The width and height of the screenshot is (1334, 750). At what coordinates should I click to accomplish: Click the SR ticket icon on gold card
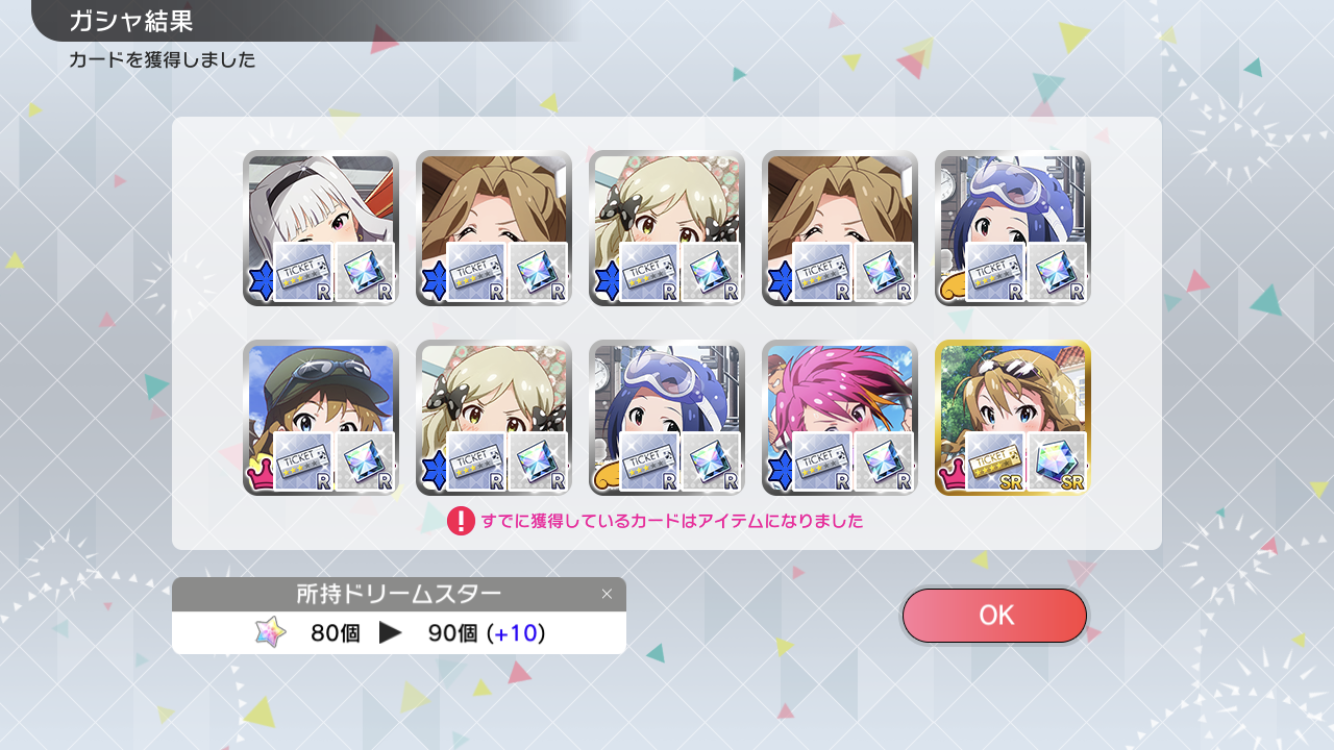pyautogui.click(x=995, y=462)
